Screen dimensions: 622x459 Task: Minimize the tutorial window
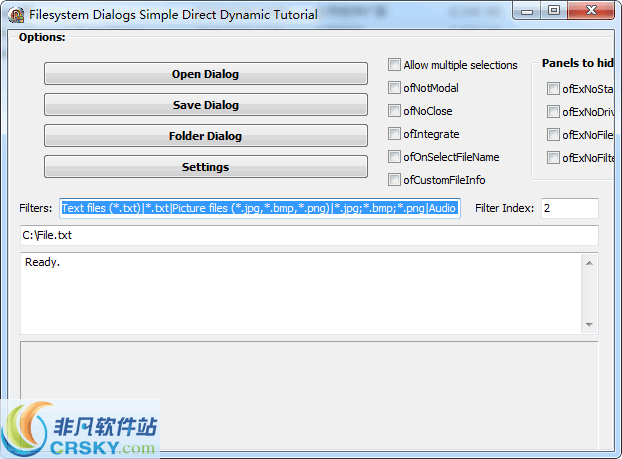[x=527, y=11]
